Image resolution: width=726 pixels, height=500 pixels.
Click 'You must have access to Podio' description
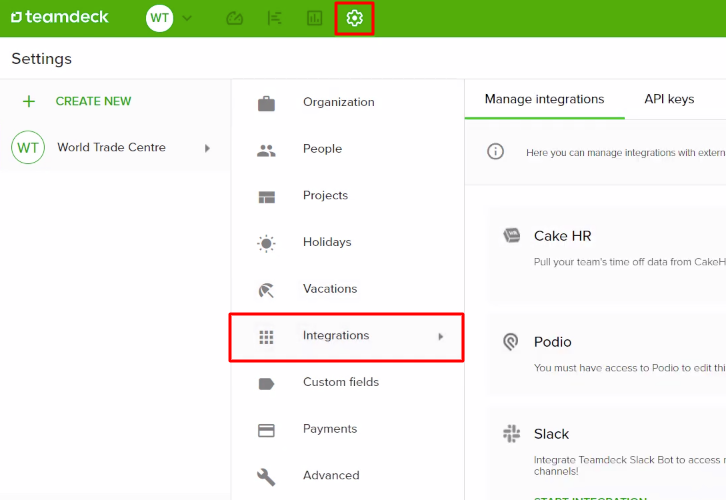[x=630, y=368]
